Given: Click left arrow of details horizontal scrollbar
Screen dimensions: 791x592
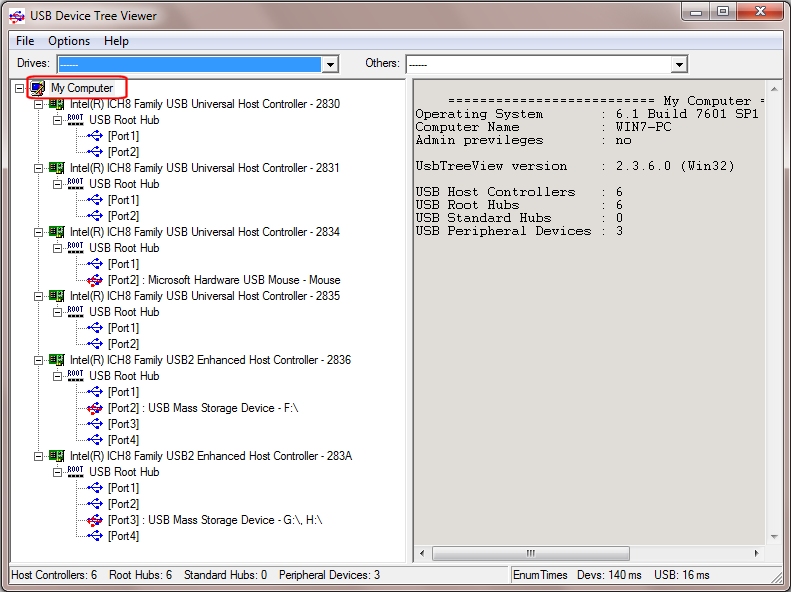Looking at the screenshot, I should 422,554.
